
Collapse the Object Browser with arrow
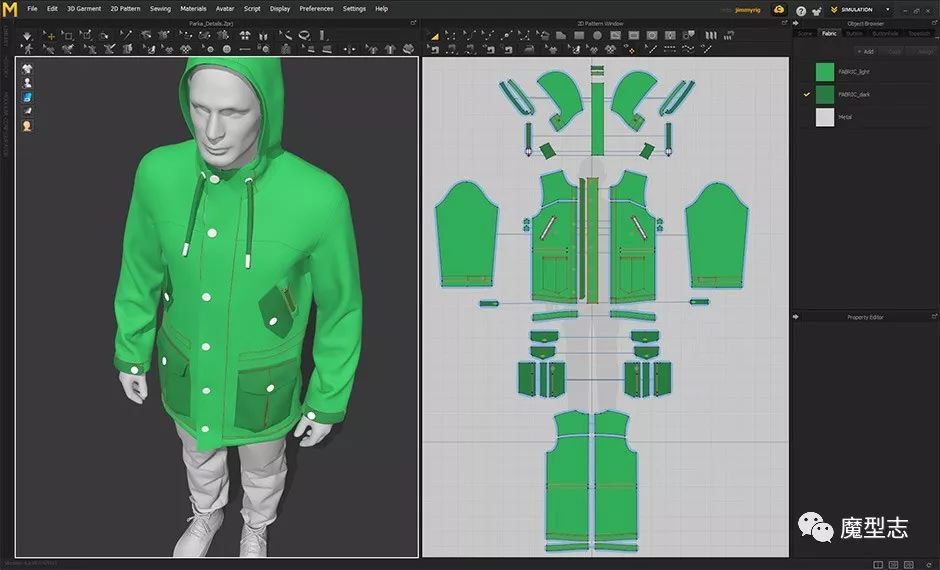point(796,23)
